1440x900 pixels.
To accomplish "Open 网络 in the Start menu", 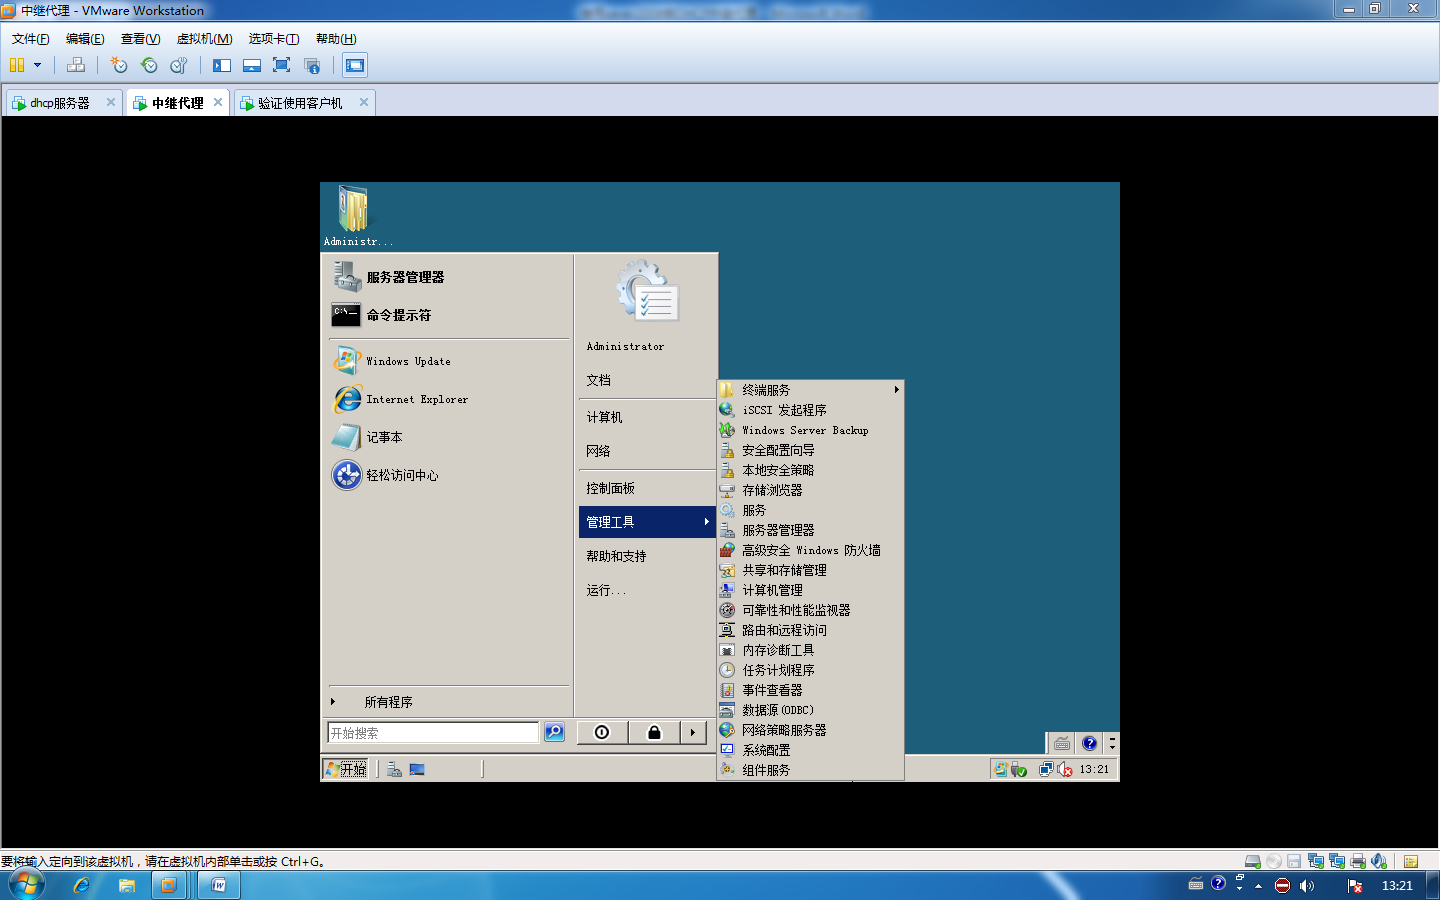I will pyautogui.click(x=646, y=451).
